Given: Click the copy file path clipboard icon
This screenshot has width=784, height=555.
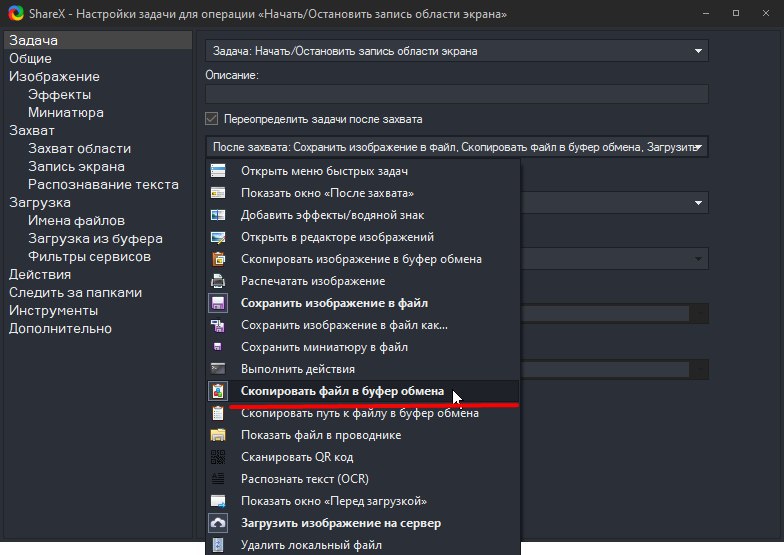Looking at the screenshot, I should 218,412.
